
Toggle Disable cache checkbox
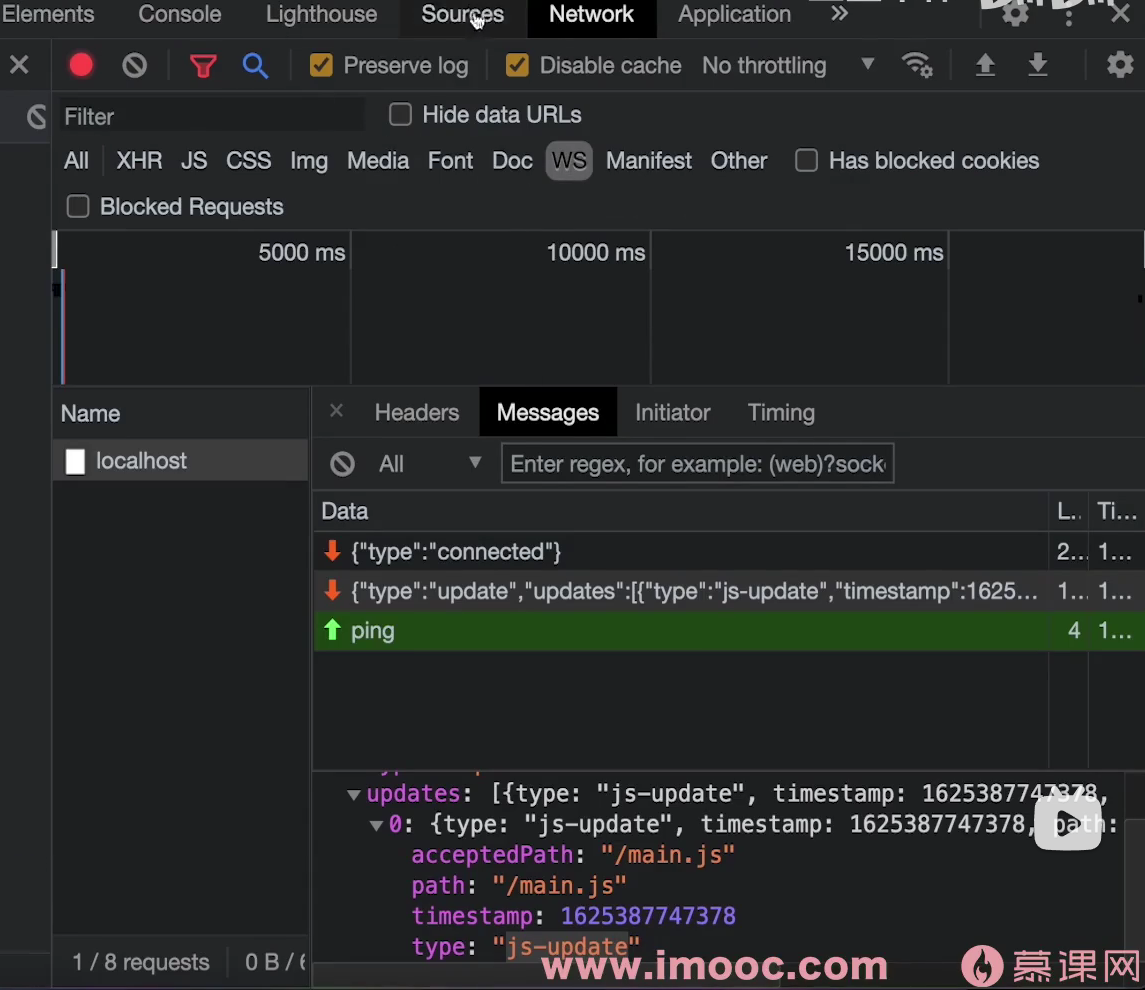pos(517,65)
